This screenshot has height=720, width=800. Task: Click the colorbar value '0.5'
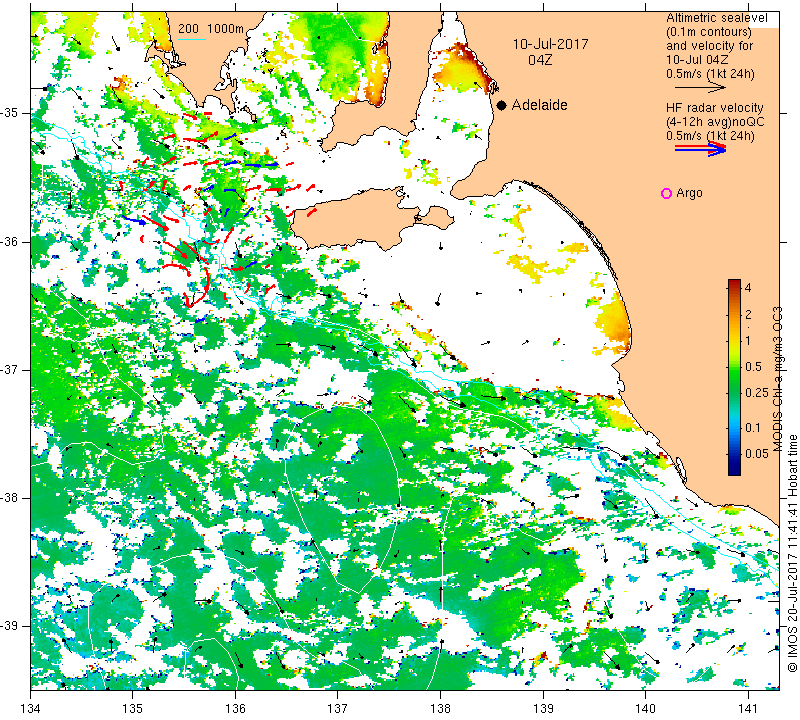[753, 366]
